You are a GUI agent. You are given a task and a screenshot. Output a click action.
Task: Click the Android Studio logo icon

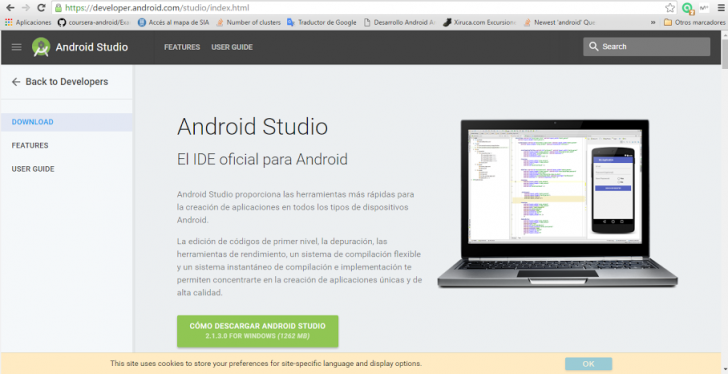[x=41, y=47]
